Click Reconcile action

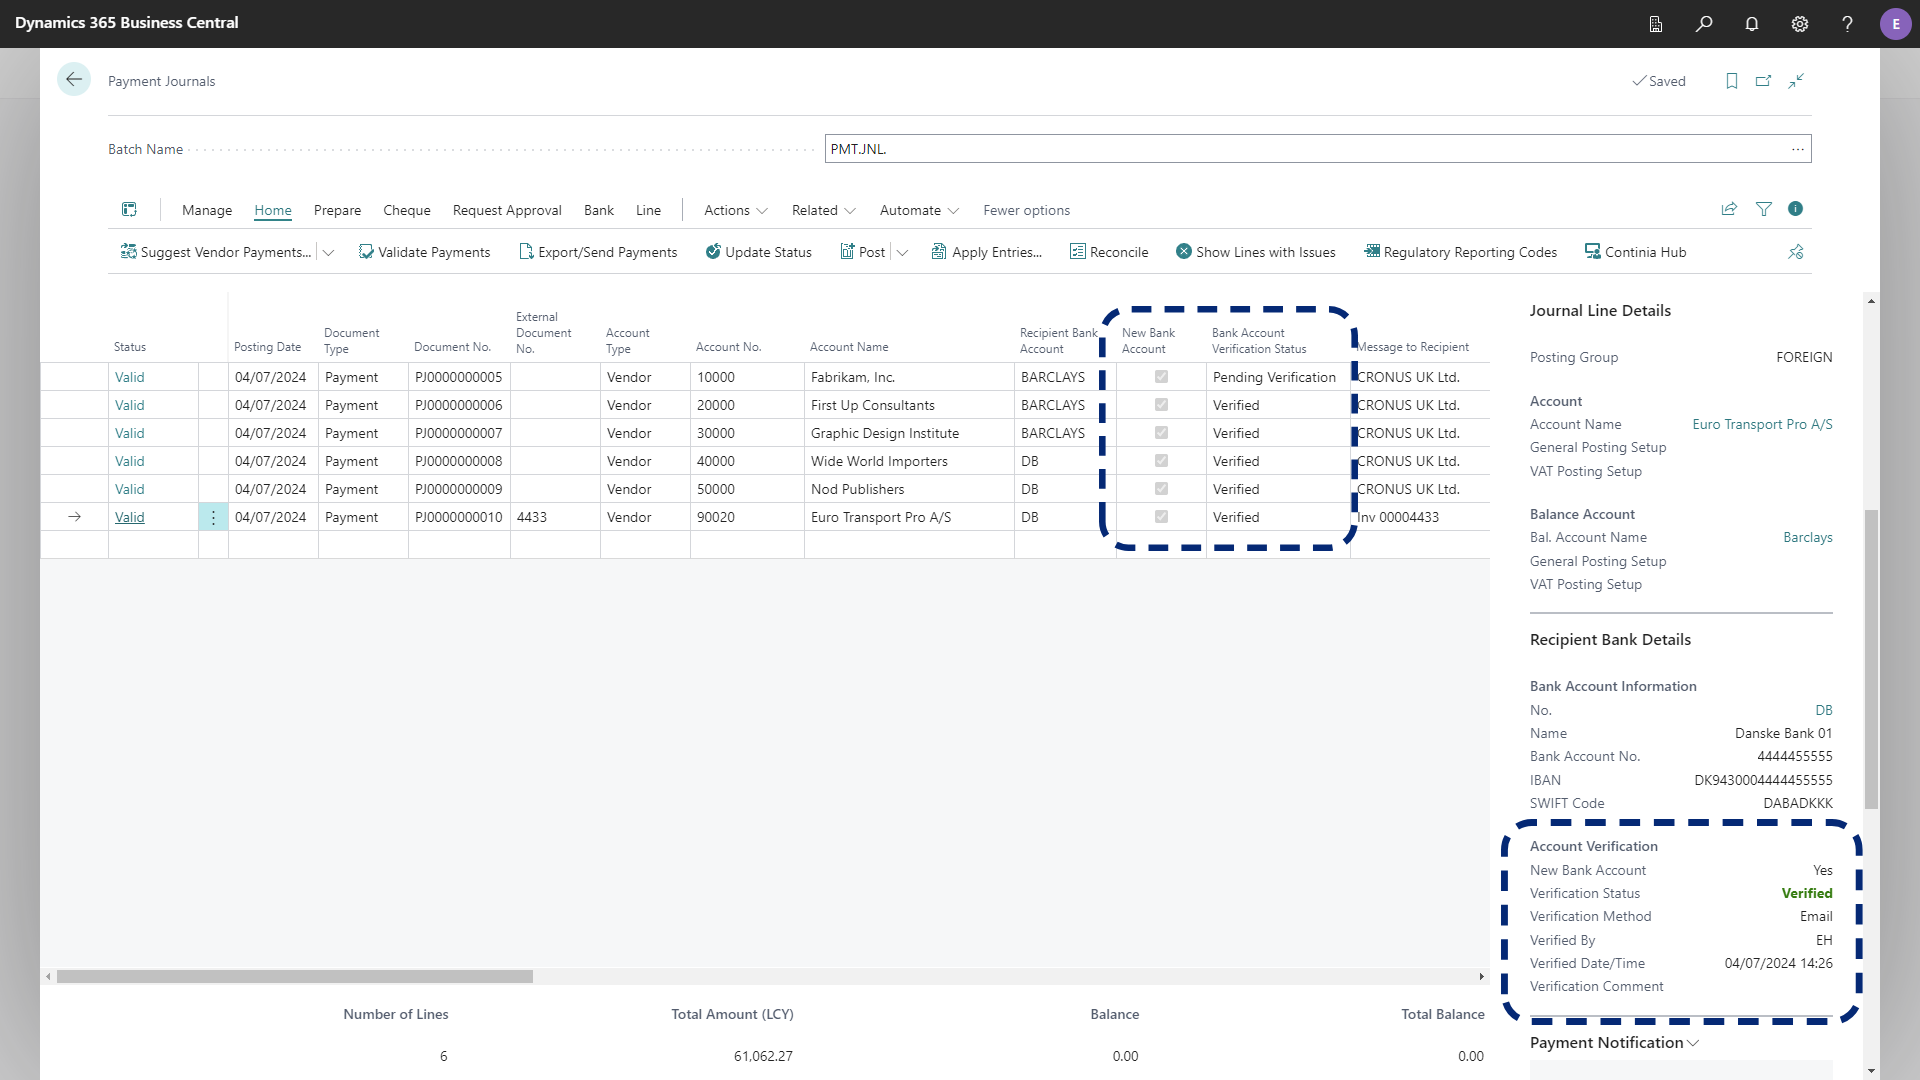point(1109,252)
